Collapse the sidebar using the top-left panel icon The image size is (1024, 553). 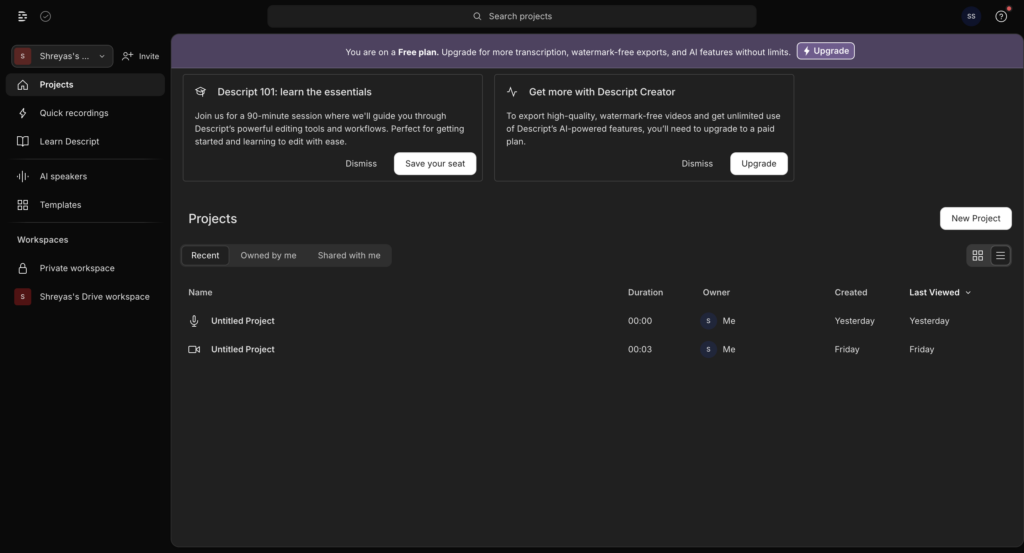(x=22, y=16)
